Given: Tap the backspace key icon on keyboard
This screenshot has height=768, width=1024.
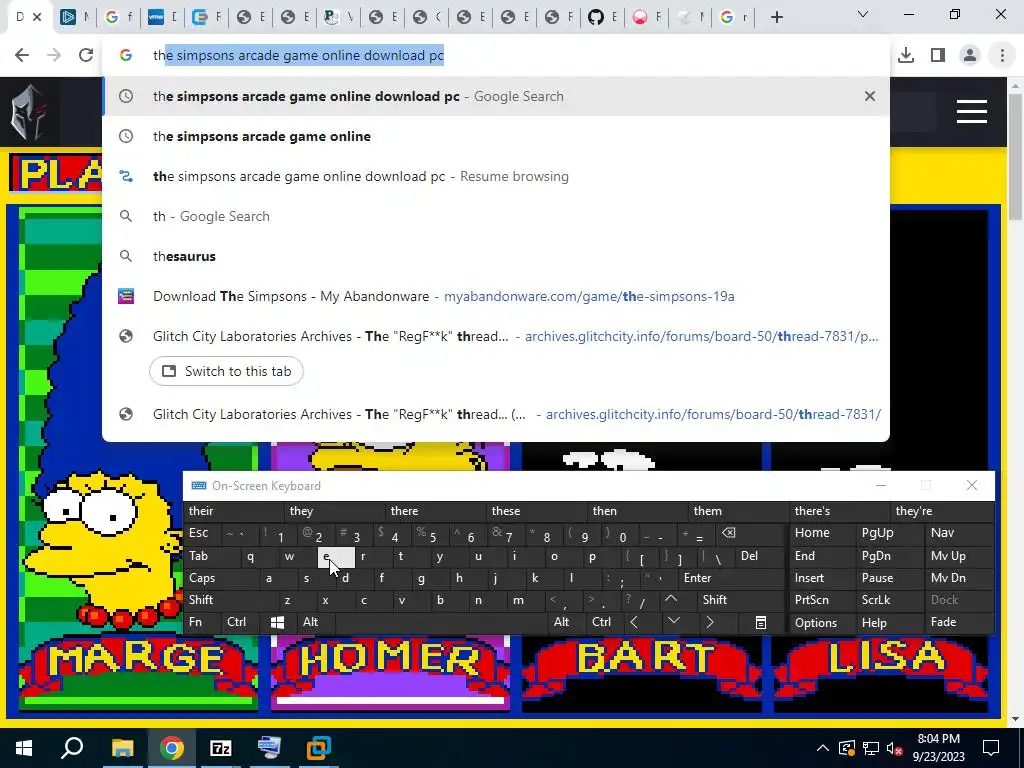Looking at the screenshot, I should 729,533.
